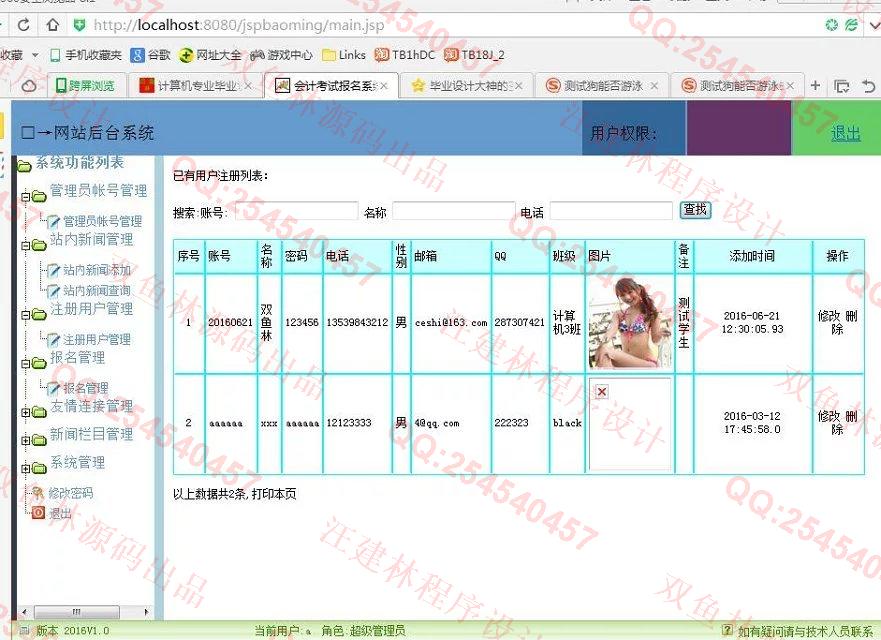The height and width of the screenshot is (640, 881).
Task: Open 站内新闻添加 in sidebar tree
Action: coord(96,270)
